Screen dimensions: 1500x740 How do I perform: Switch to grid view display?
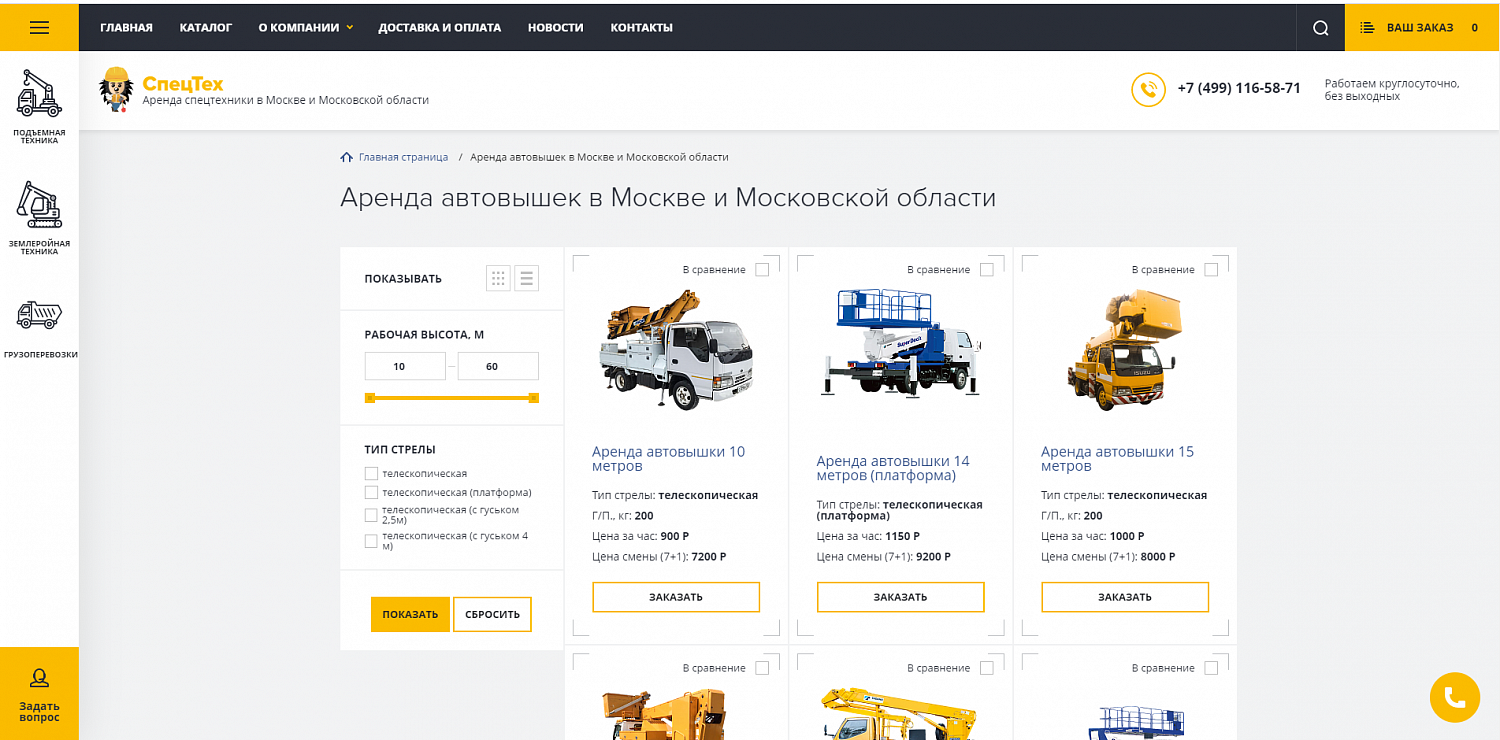pos(498,278)
